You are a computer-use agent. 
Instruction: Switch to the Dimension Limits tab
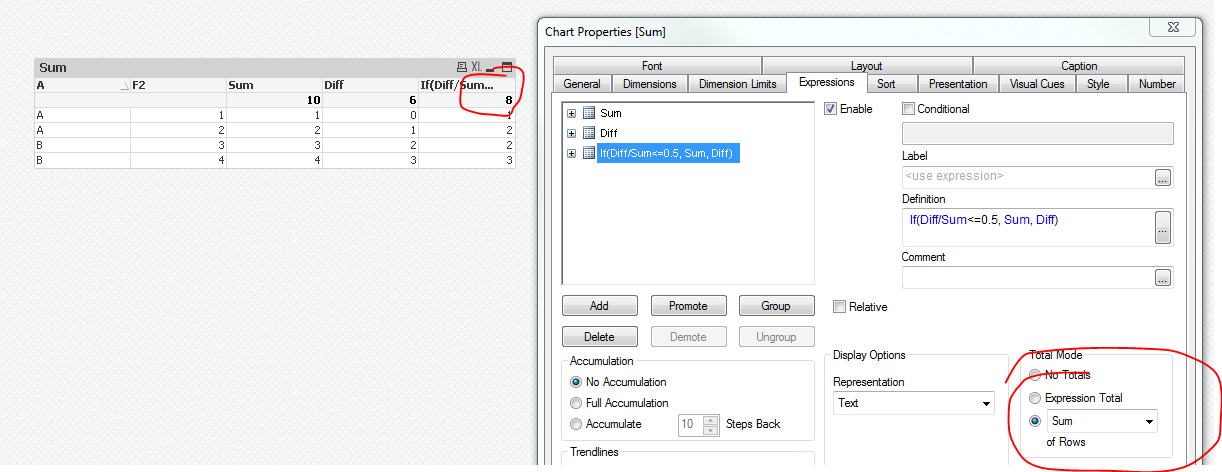point(737,84)
